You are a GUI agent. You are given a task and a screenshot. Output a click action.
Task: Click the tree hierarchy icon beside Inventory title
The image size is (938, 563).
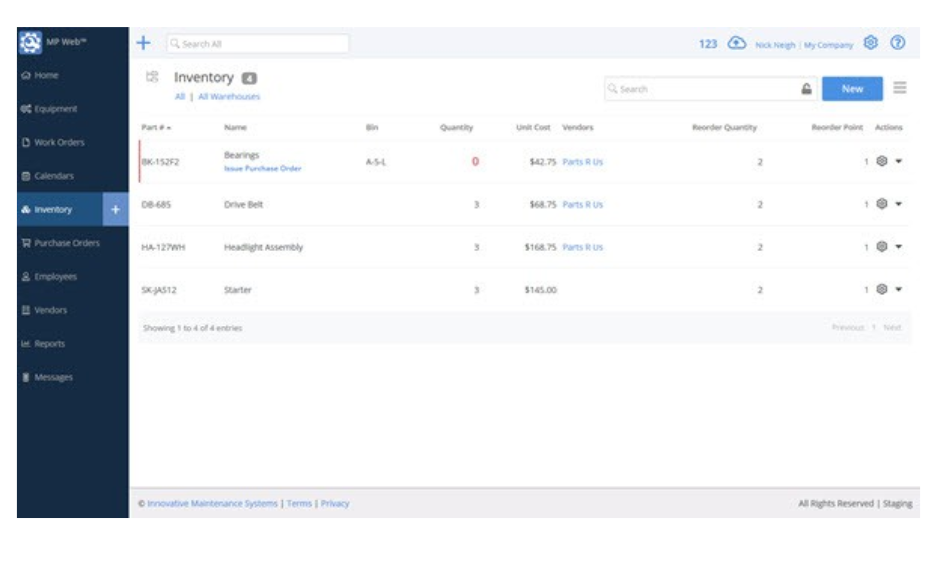152,77
